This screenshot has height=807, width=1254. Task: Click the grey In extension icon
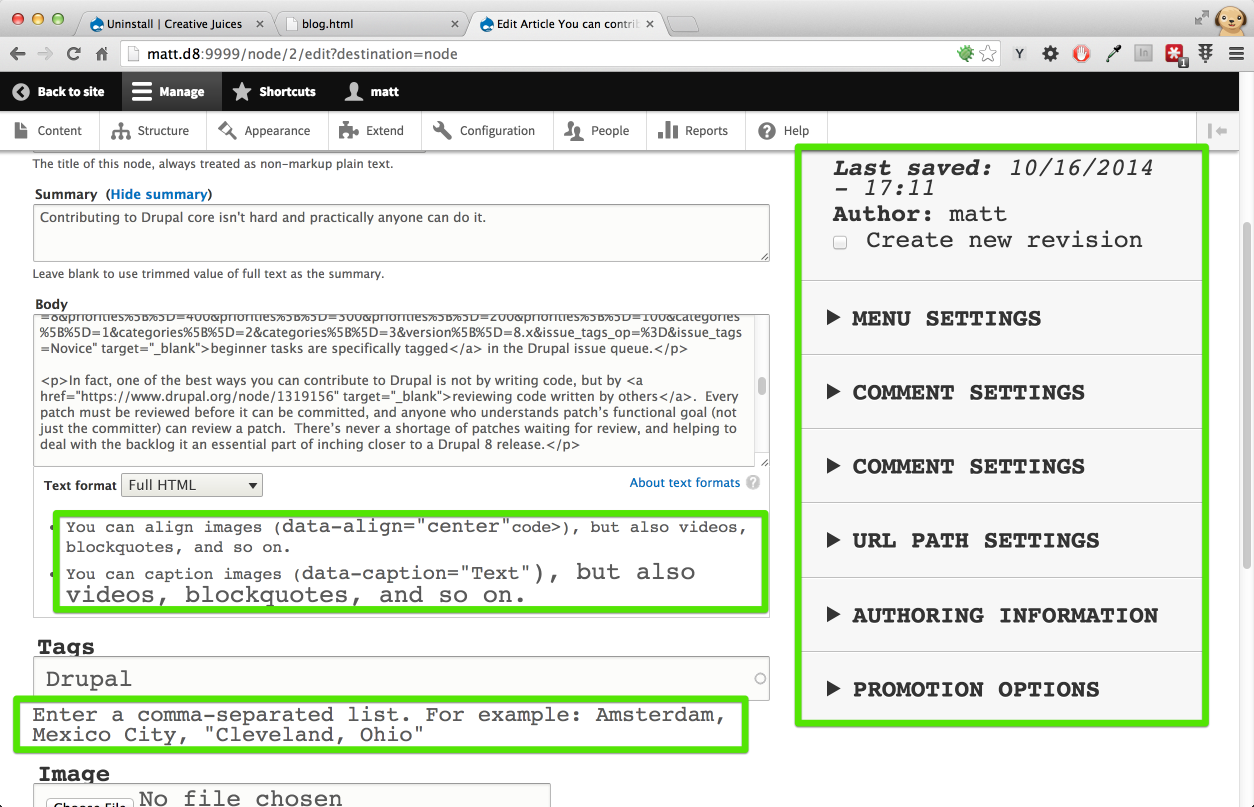click(1144, 54)
